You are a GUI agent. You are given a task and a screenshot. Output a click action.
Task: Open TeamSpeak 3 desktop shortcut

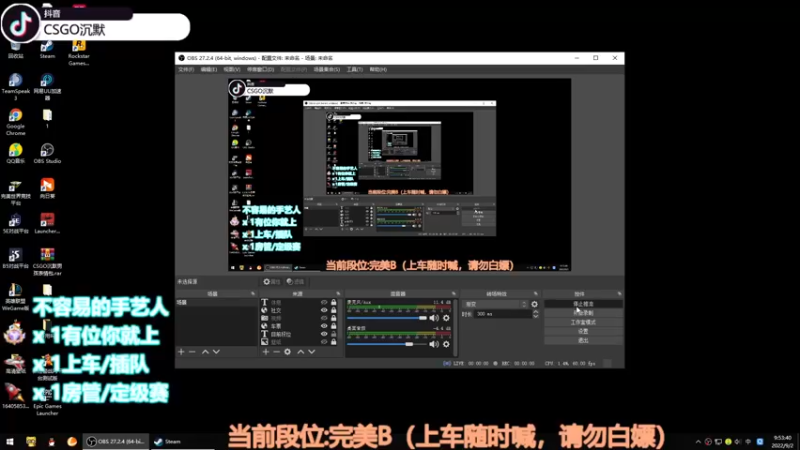[x=15, y=87]
